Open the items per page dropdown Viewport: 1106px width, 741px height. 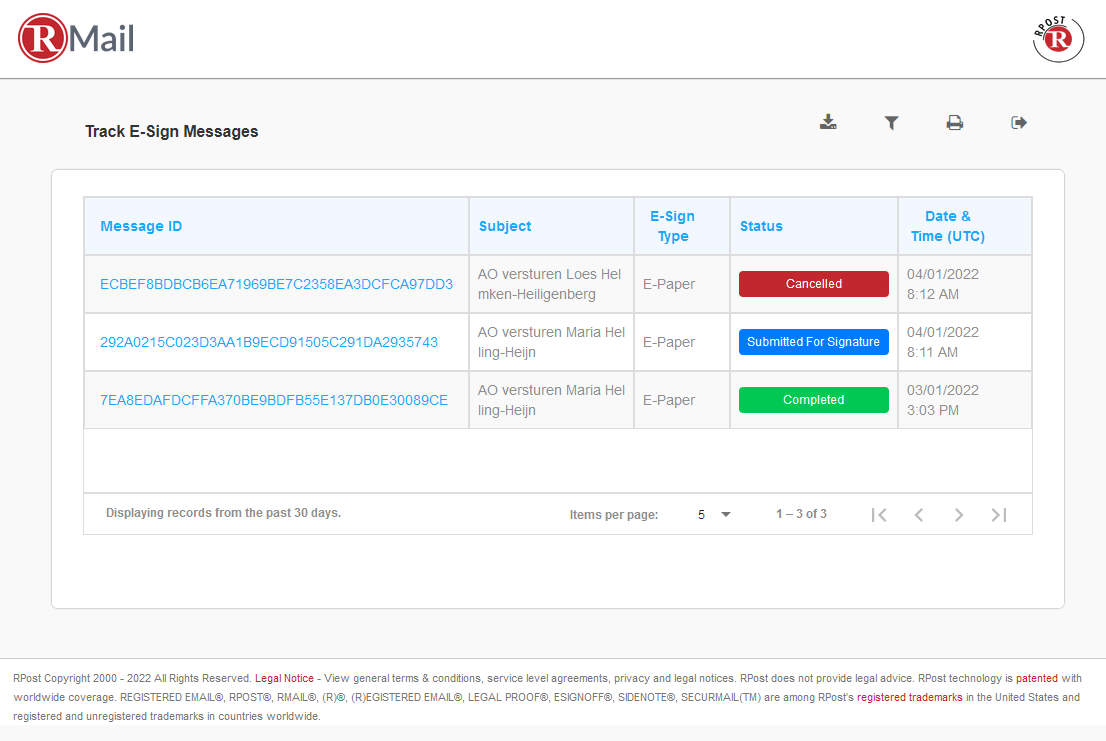coord(714,515)
